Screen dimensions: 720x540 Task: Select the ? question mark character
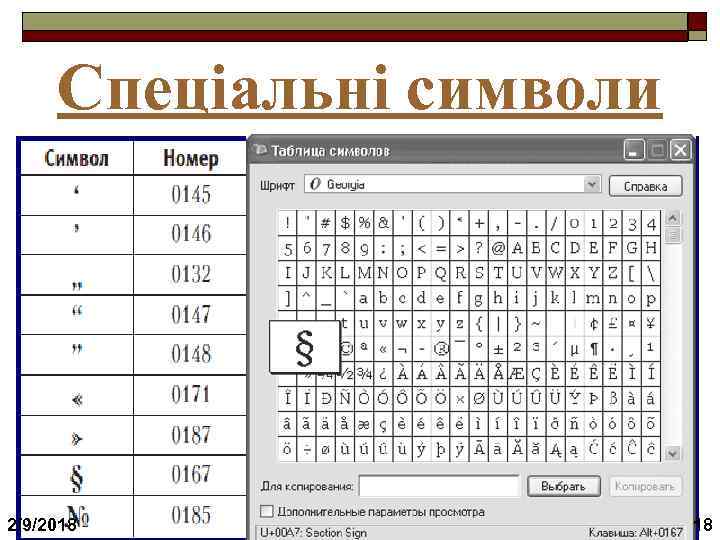point(478,248)
